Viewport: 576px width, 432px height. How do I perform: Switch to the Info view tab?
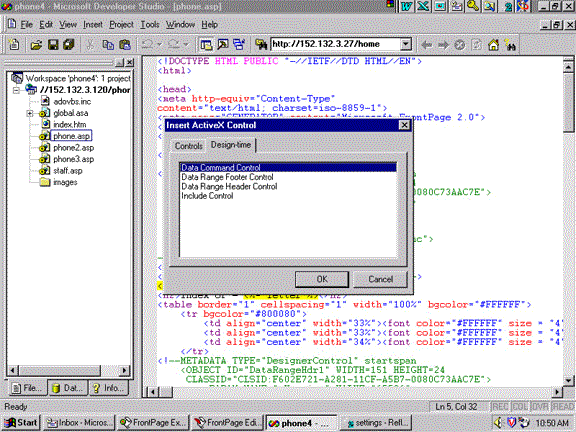coord(109,388)
